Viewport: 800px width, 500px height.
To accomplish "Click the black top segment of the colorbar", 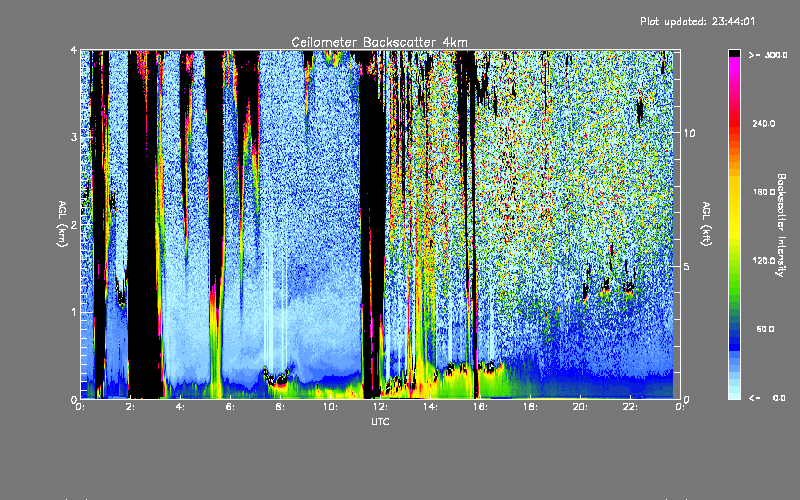I will [x=734, y=53].
